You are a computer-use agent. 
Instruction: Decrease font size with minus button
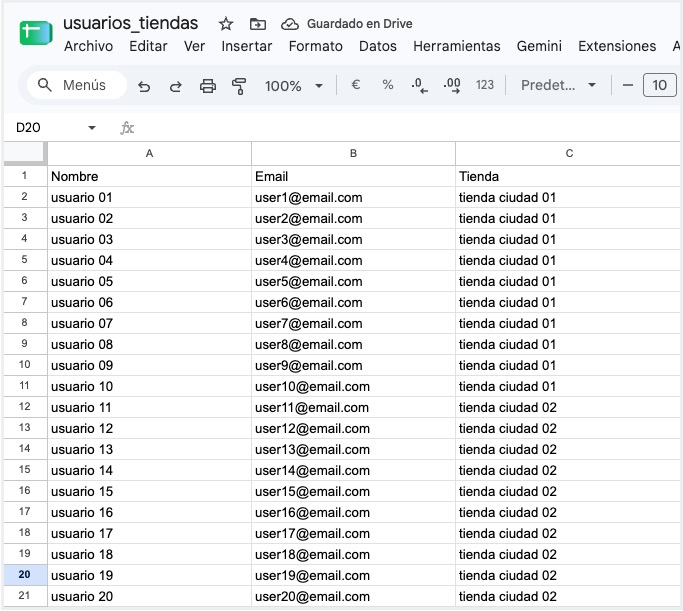628,85
